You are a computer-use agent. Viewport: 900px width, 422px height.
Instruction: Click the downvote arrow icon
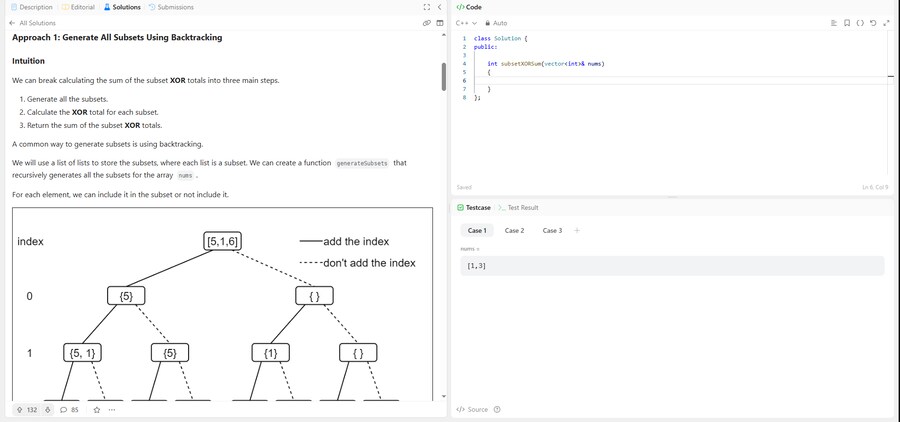coord(47,409)
